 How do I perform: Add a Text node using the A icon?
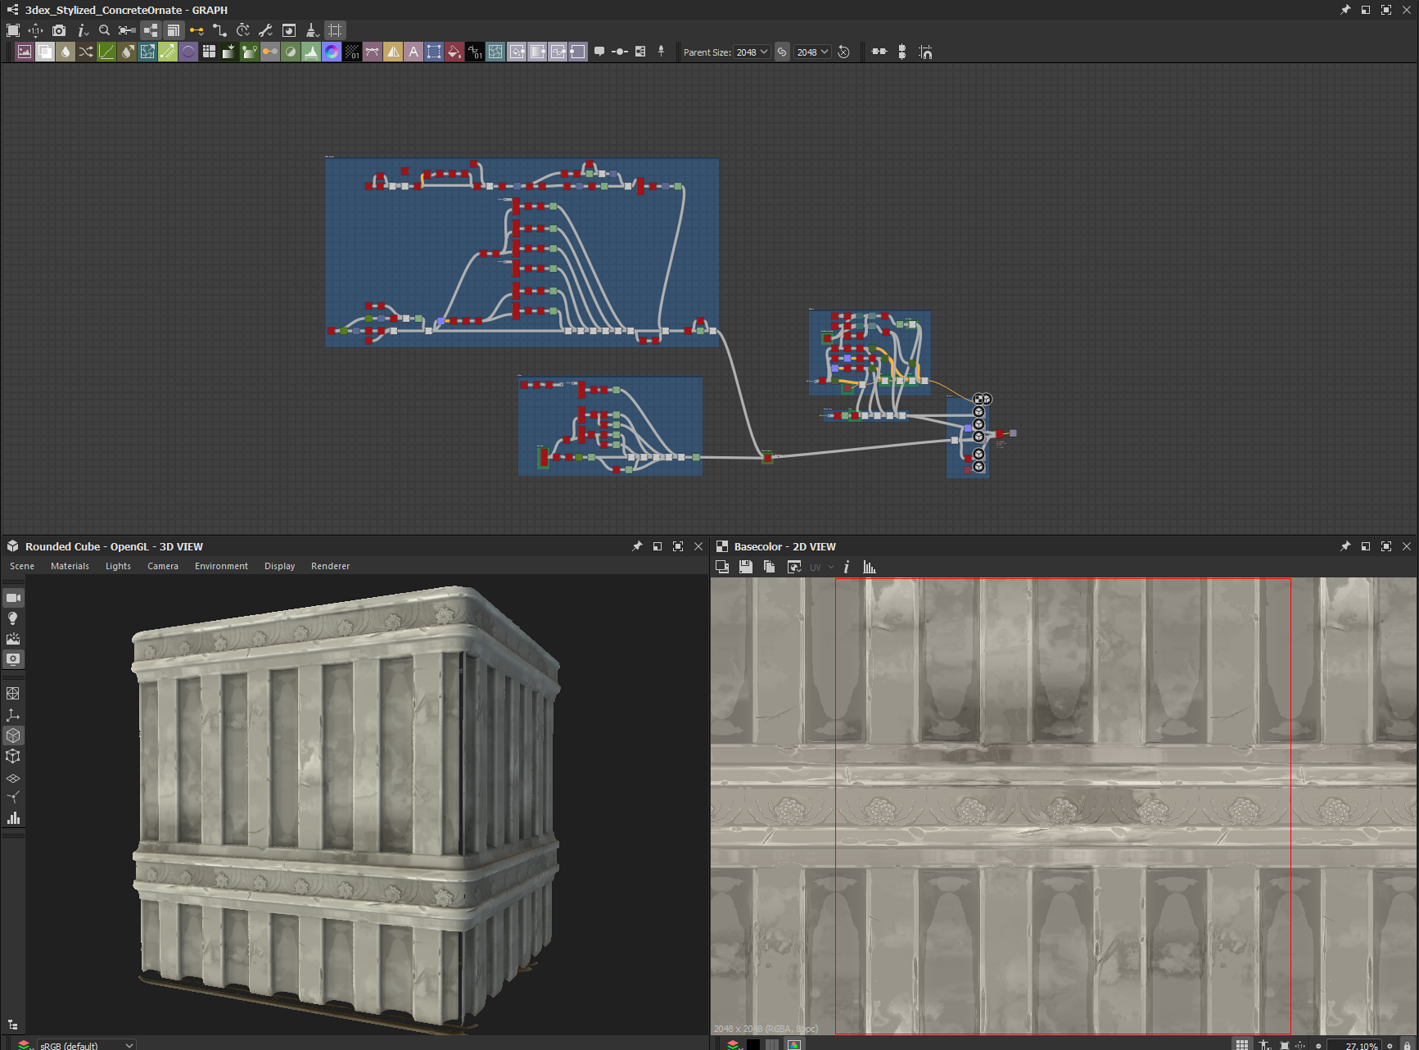point(413,52)
